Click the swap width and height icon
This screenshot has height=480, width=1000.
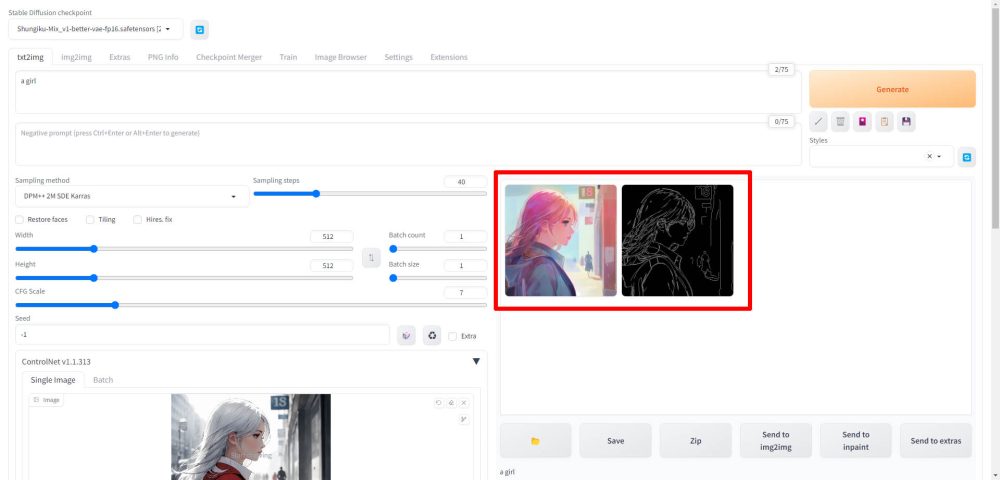[x=371, y=258]
